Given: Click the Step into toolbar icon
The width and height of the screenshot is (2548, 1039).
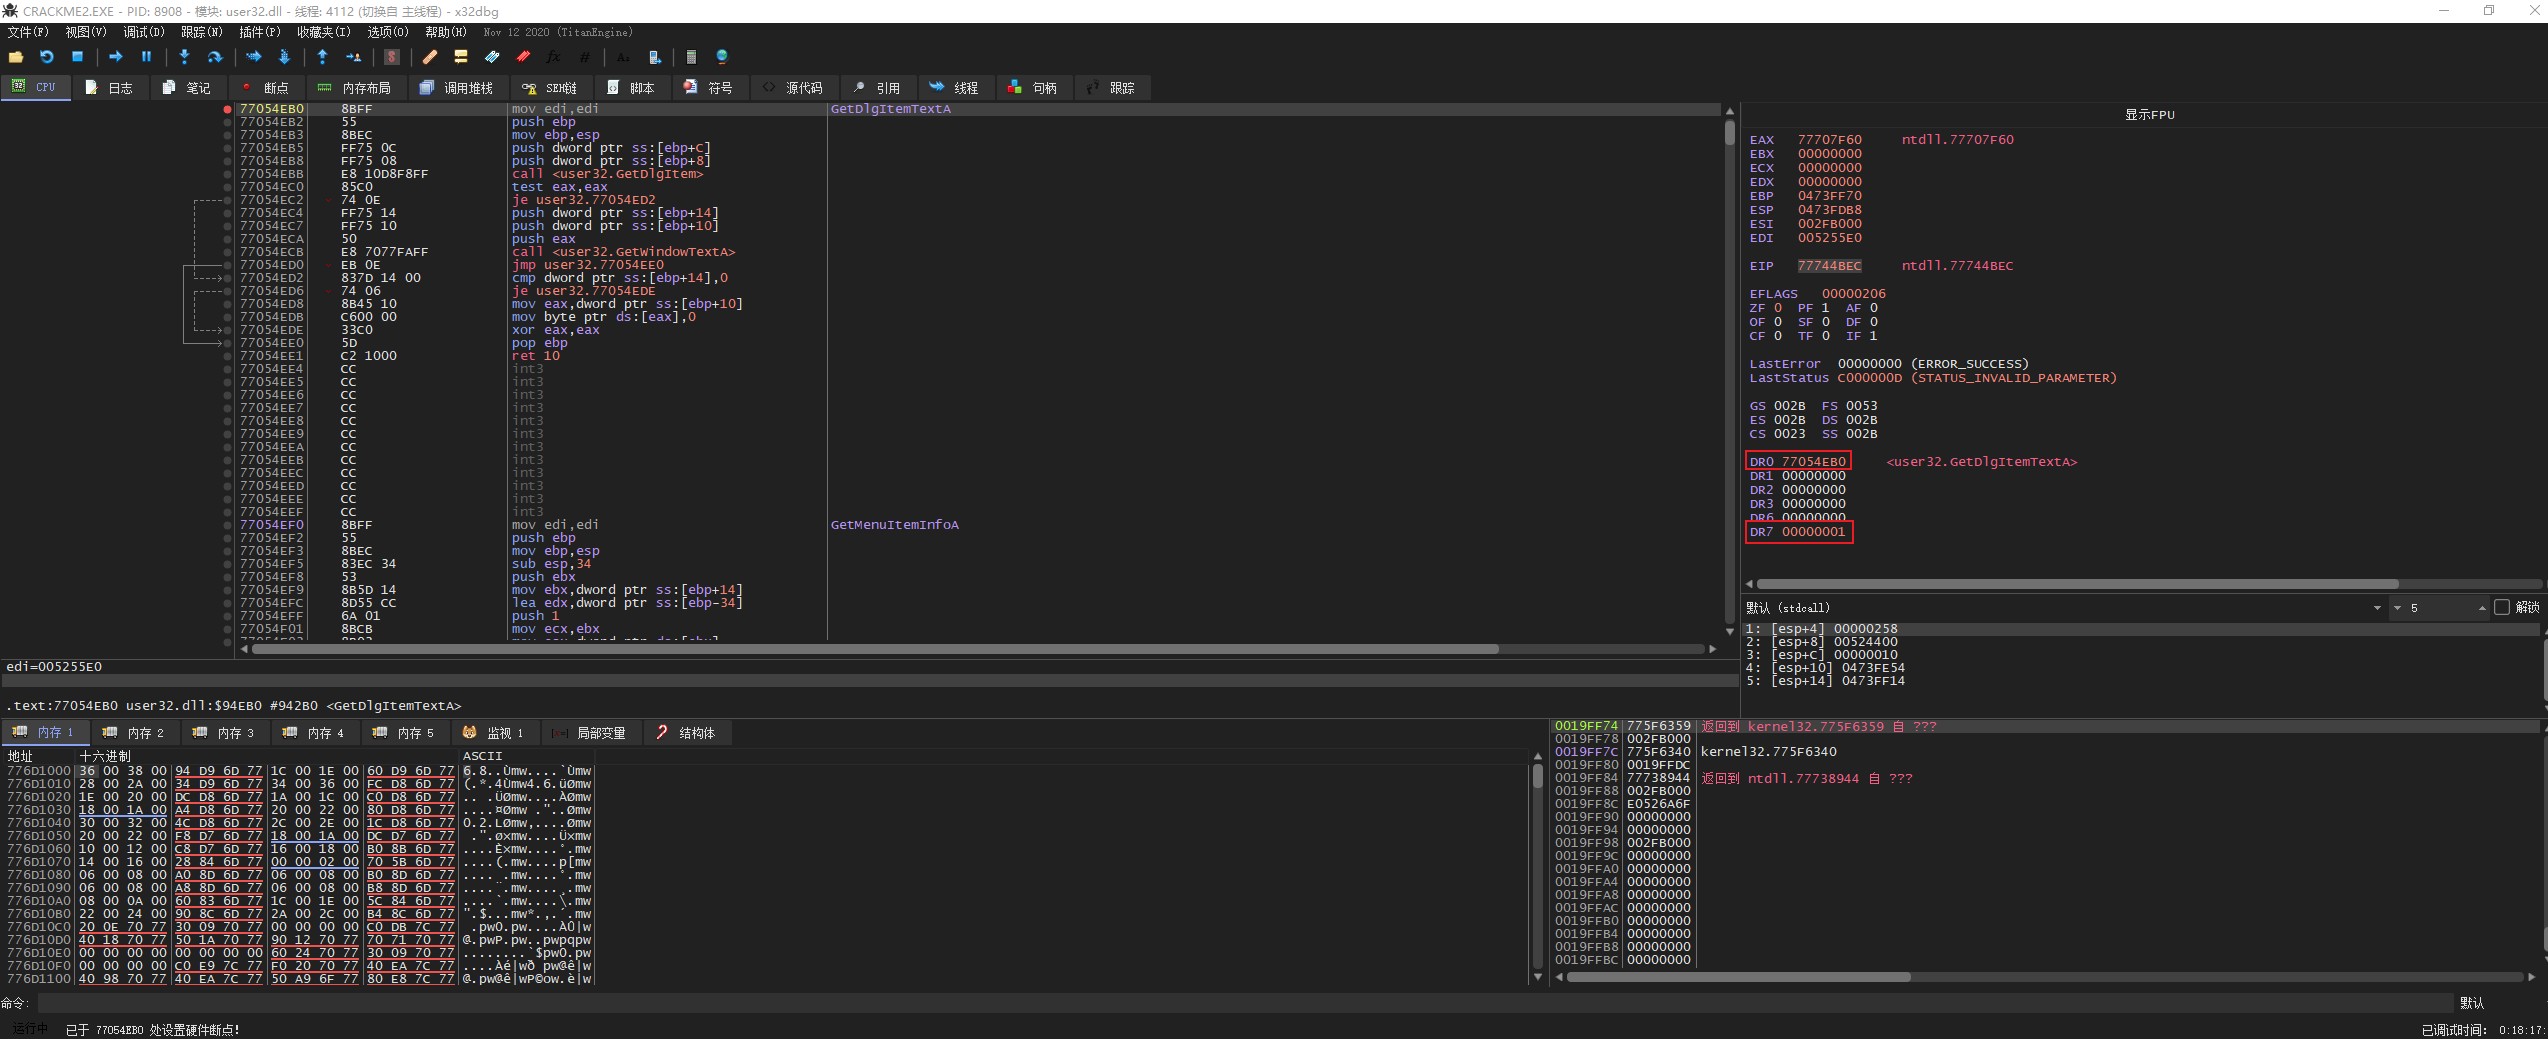Looking at the screenshot, I should tap(184, 57).
